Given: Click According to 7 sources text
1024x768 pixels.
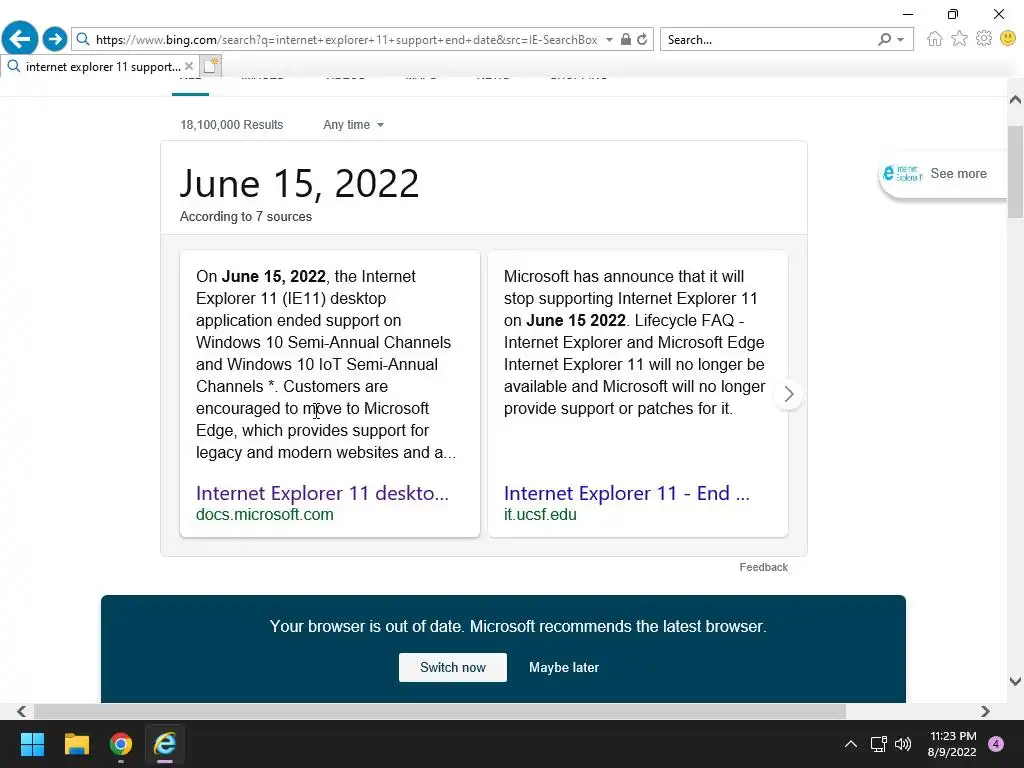Looking at the screenshot, I should click(x=246, y=217).
